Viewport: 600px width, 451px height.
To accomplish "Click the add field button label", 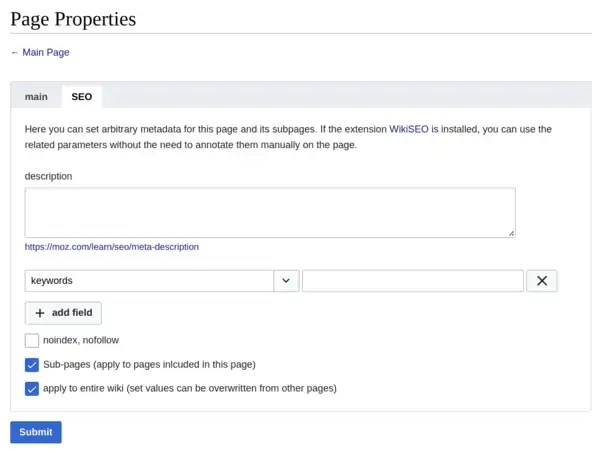I will click(72, 313).
